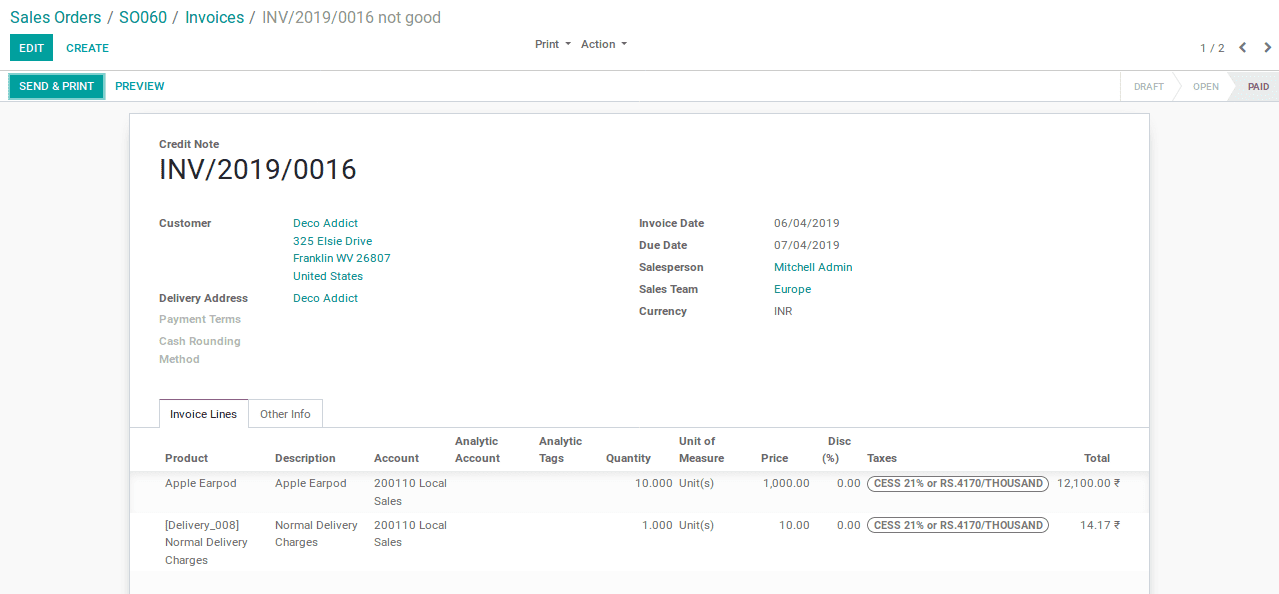1279x594 pixels.
Task: Switch to the Other Info tab
Action: coord(285,414)
